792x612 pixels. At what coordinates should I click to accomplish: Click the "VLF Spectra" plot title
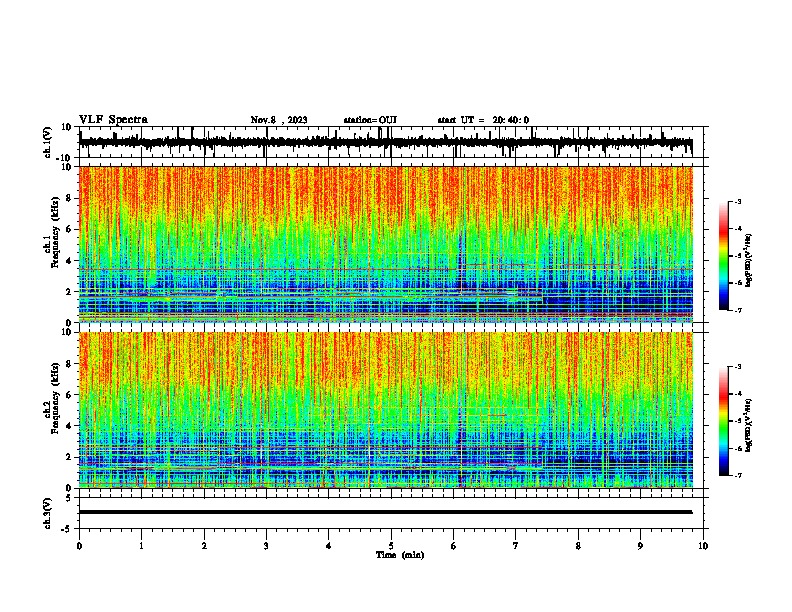113,120
